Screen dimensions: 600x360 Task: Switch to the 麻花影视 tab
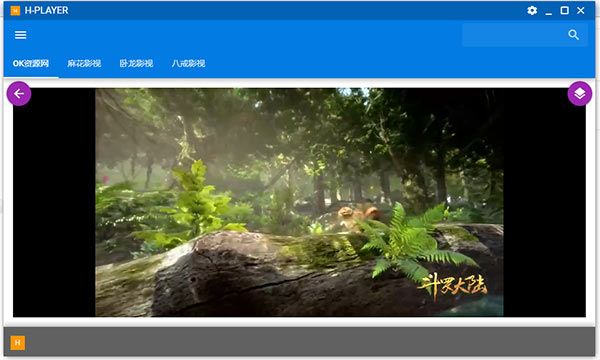(84, 64)
